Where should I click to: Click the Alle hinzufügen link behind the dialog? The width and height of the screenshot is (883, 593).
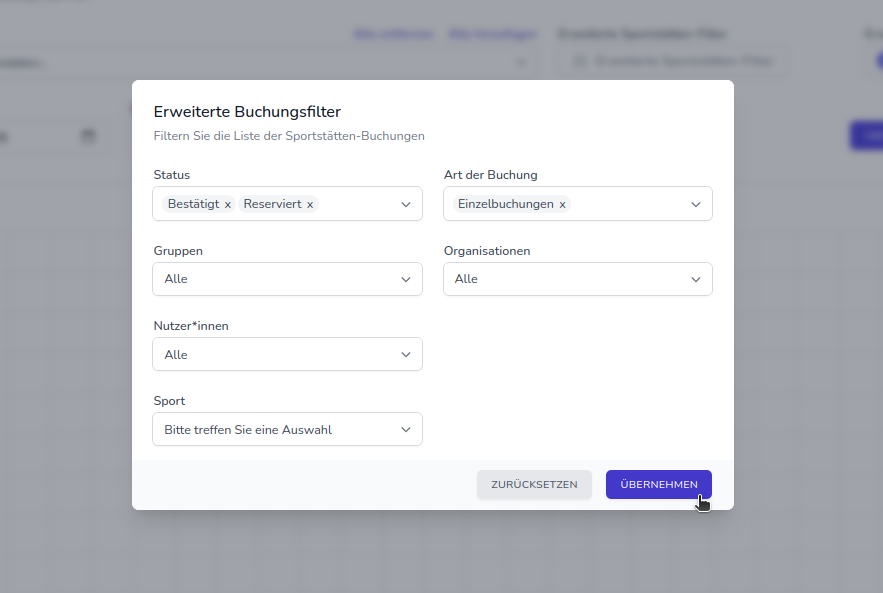point(493,34)
